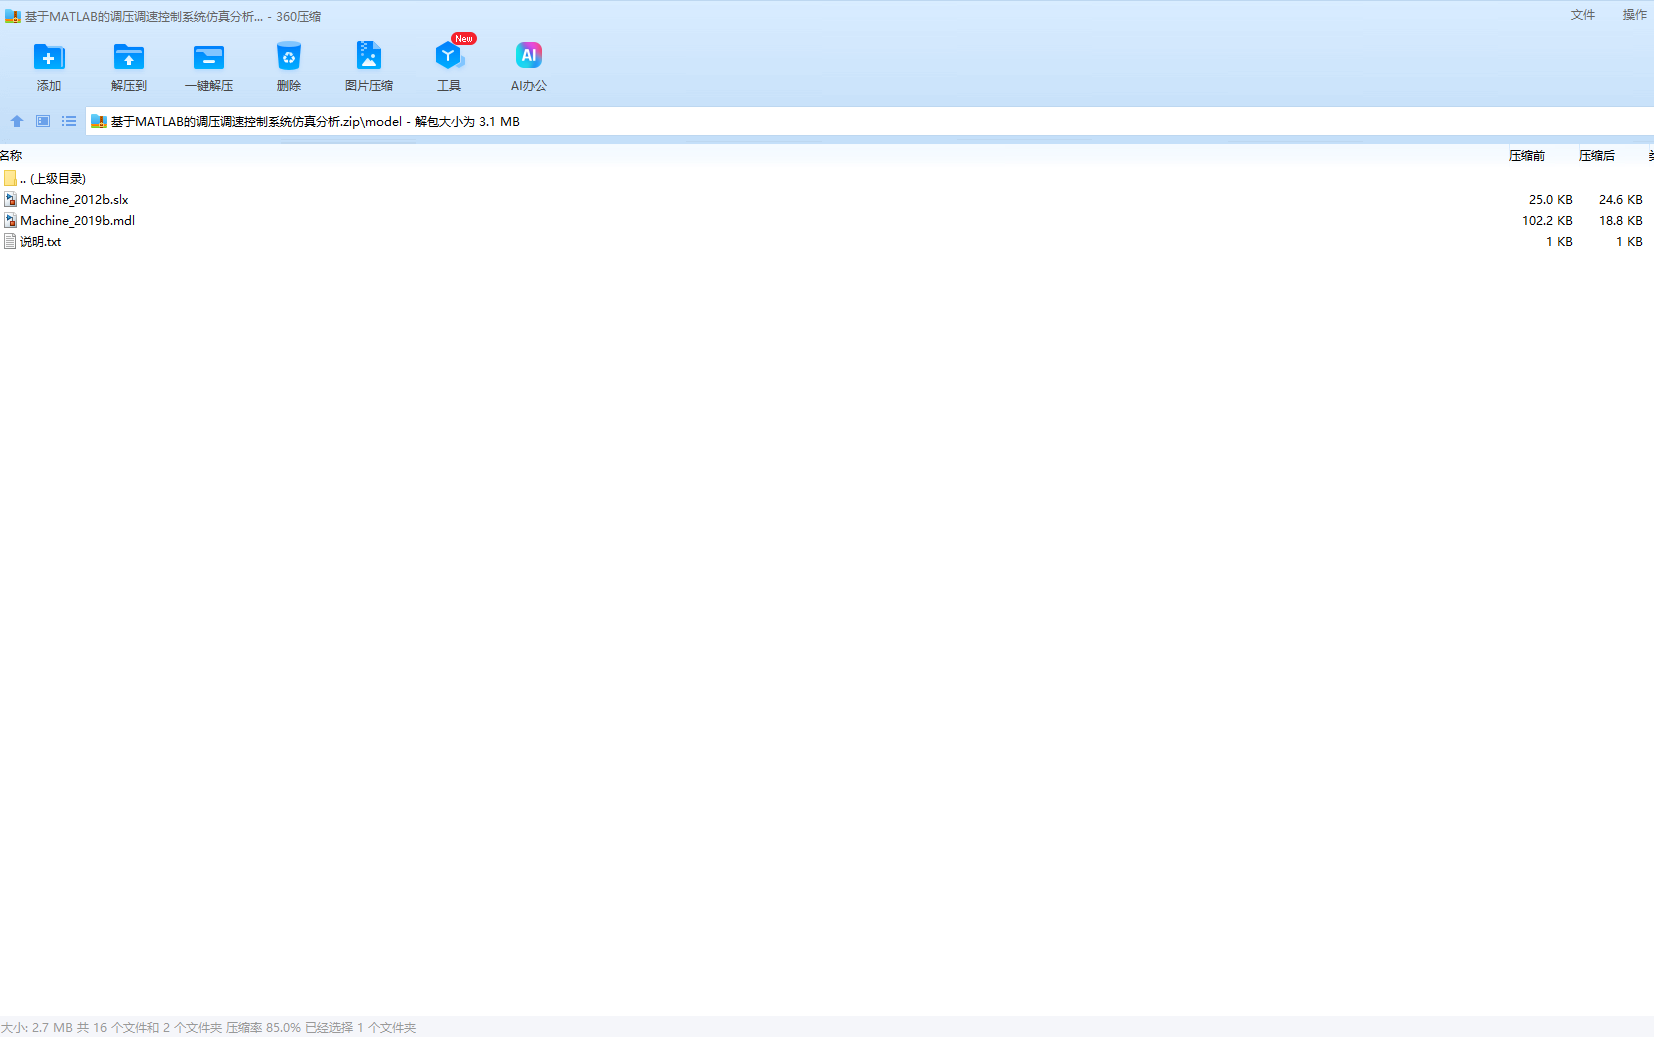Click the Extract To (解压到) icon

(x=128, y=57)
